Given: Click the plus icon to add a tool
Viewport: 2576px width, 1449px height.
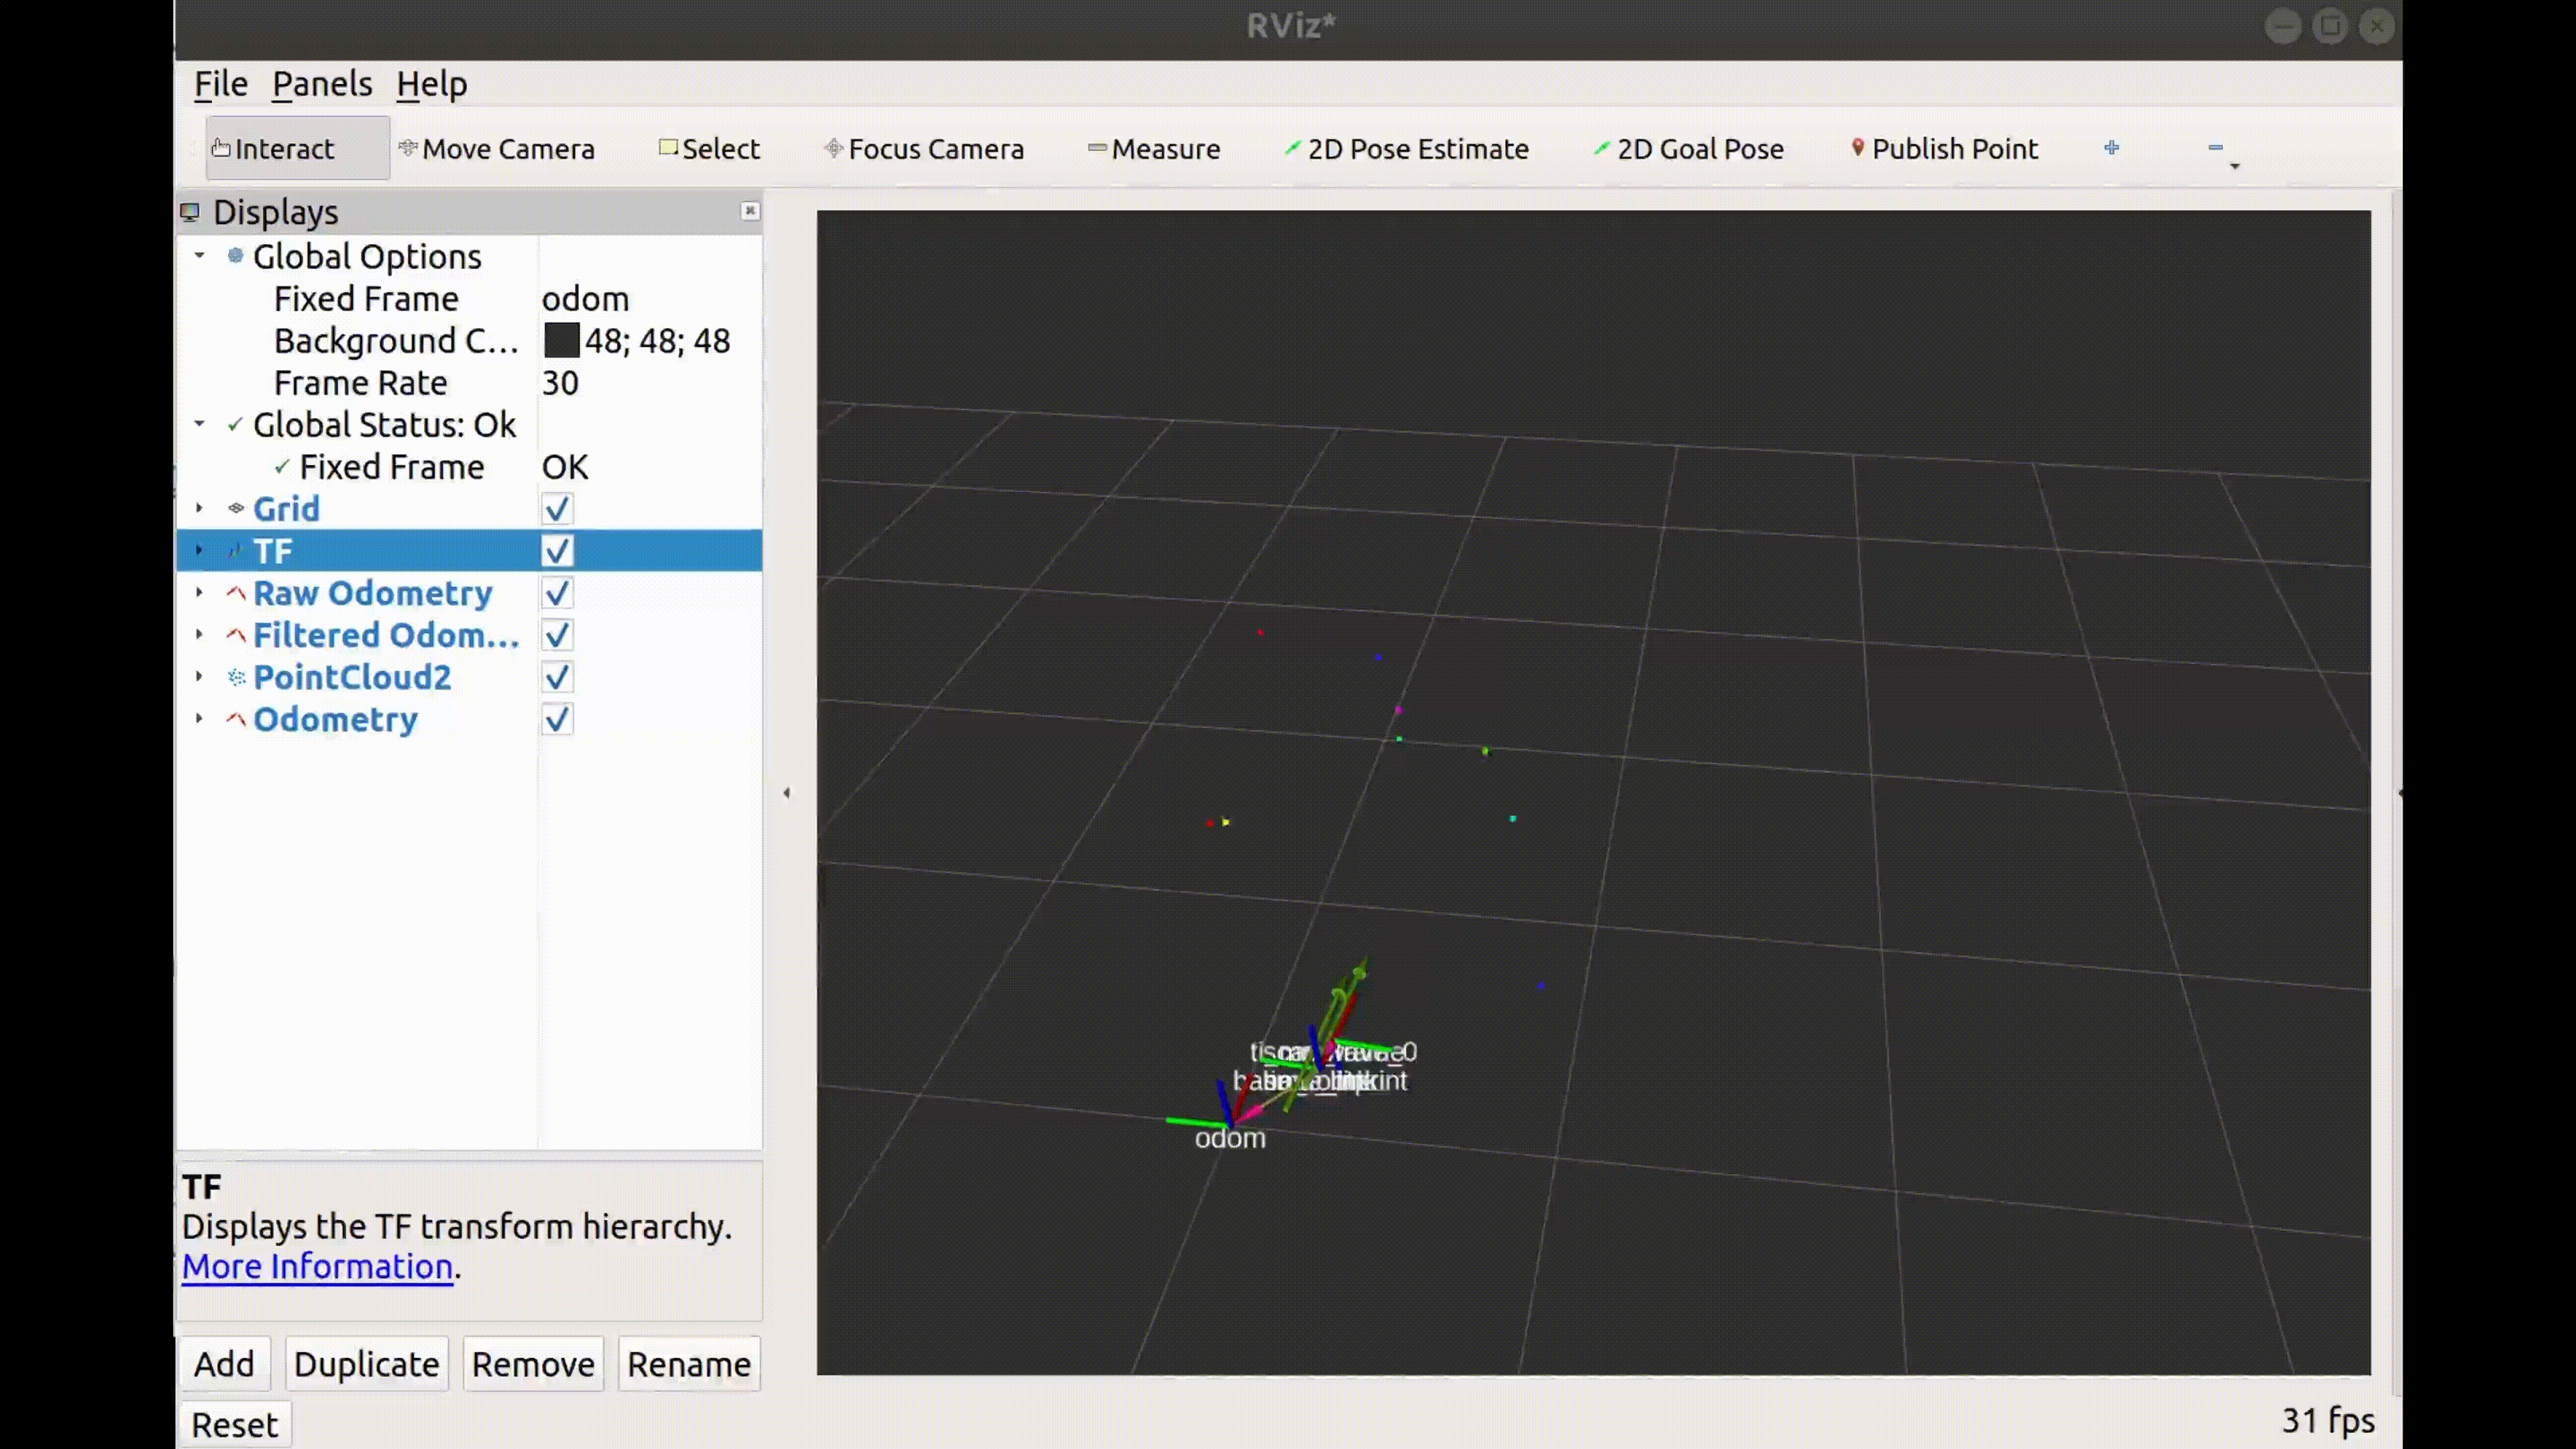Looking at the screenshot, I should (2111, 148).
